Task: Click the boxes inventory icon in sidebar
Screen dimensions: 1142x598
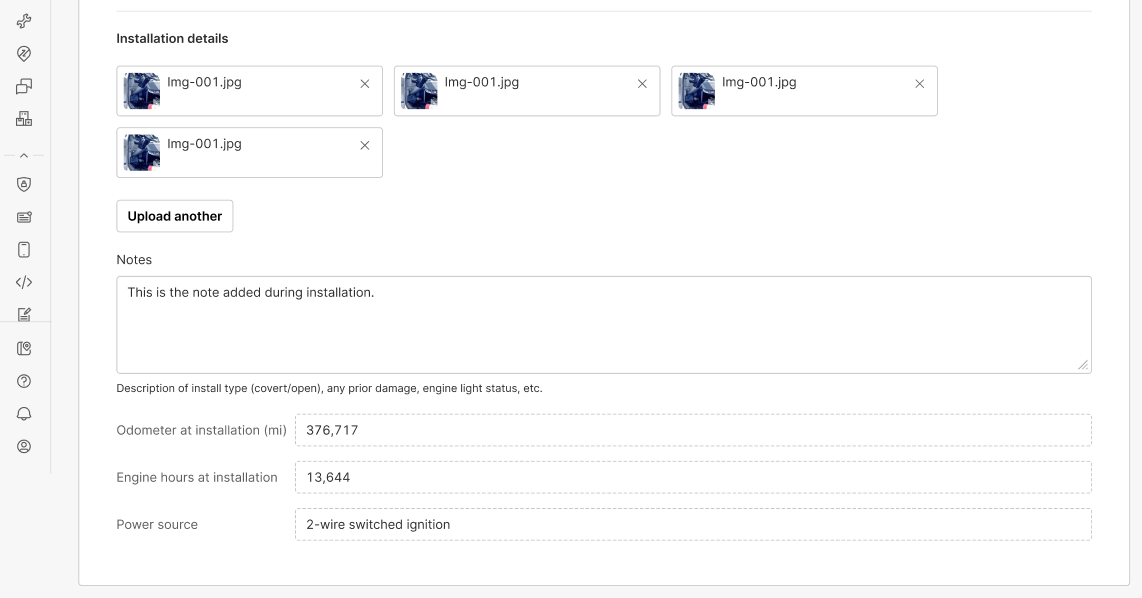Action: tap(24, 119)
